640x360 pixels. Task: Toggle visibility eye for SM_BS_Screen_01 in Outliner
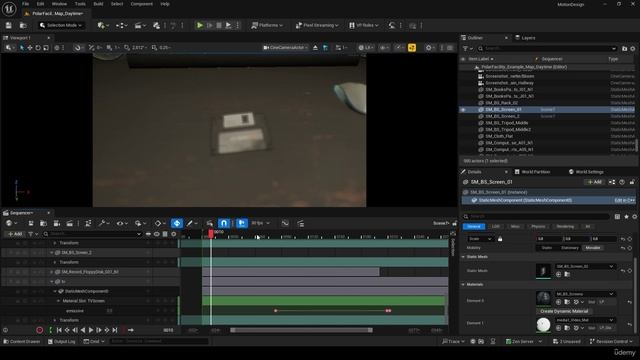point(463,109)
